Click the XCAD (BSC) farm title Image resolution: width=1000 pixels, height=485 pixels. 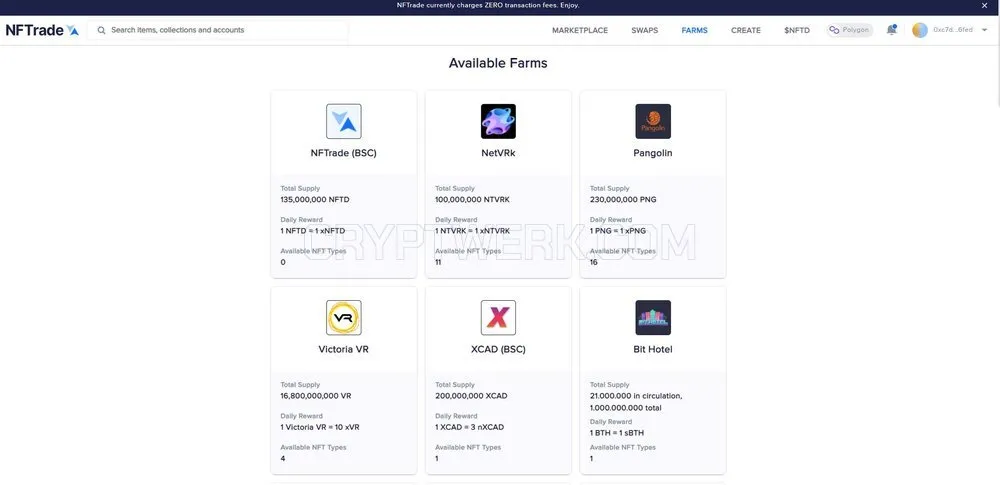coord(498,350)
